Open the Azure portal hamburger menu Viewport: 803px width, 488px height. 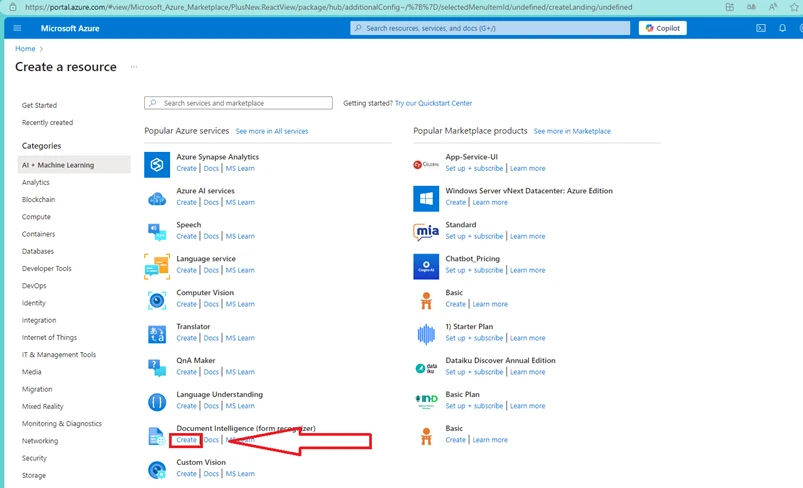(17, 28)
